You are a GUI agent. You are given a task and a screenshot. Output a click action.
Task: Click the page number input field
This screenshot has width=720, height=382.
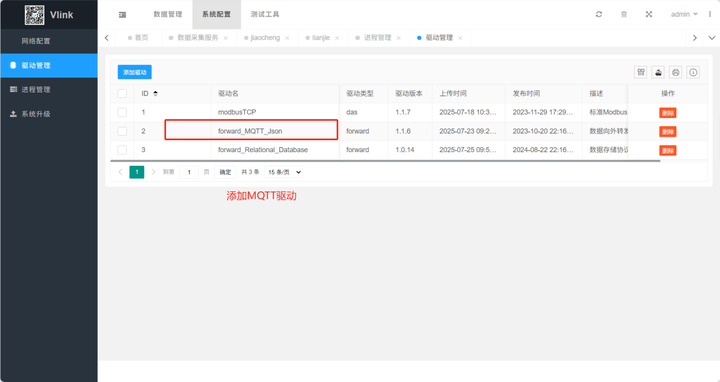[189, 172]
